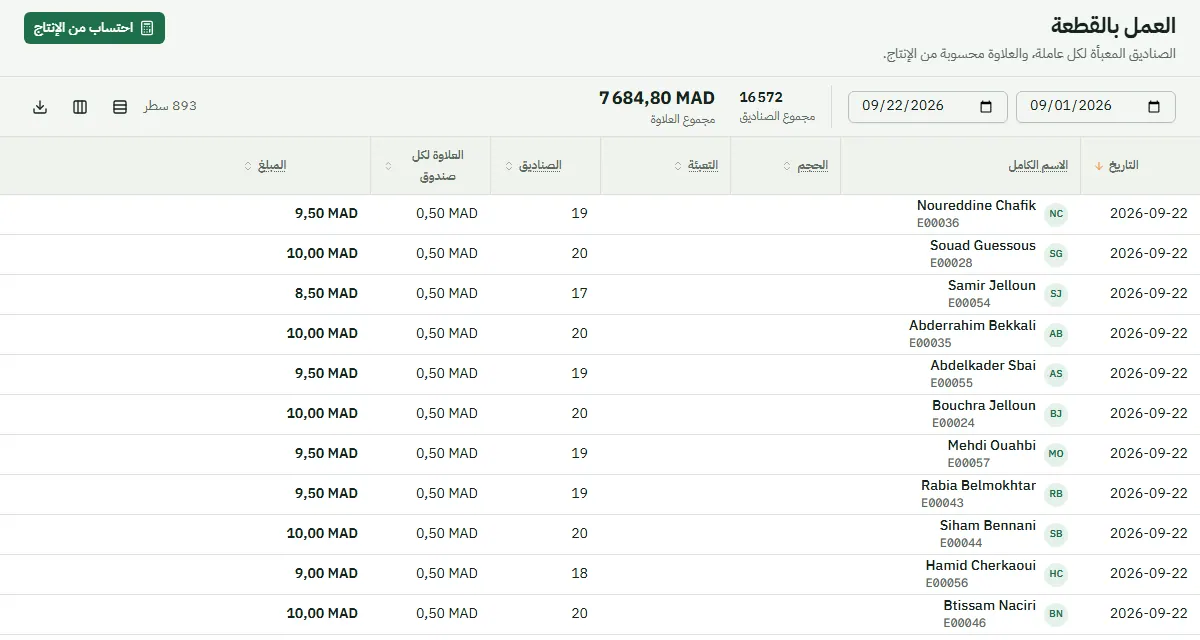Click the total boxes value 16 572
Screen dimensions: 1200x640
click(761, 98)
